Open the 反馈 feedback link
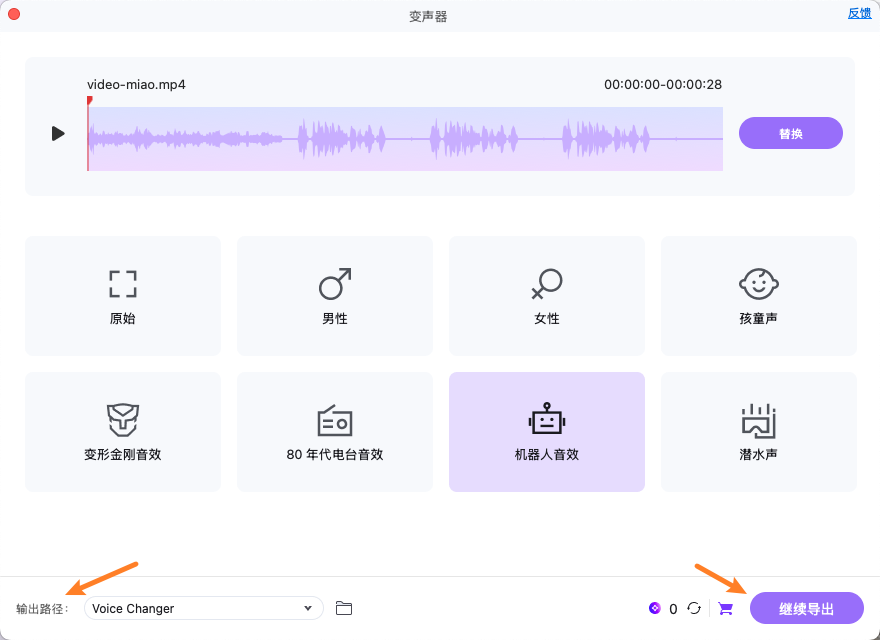 click(859, 13)
